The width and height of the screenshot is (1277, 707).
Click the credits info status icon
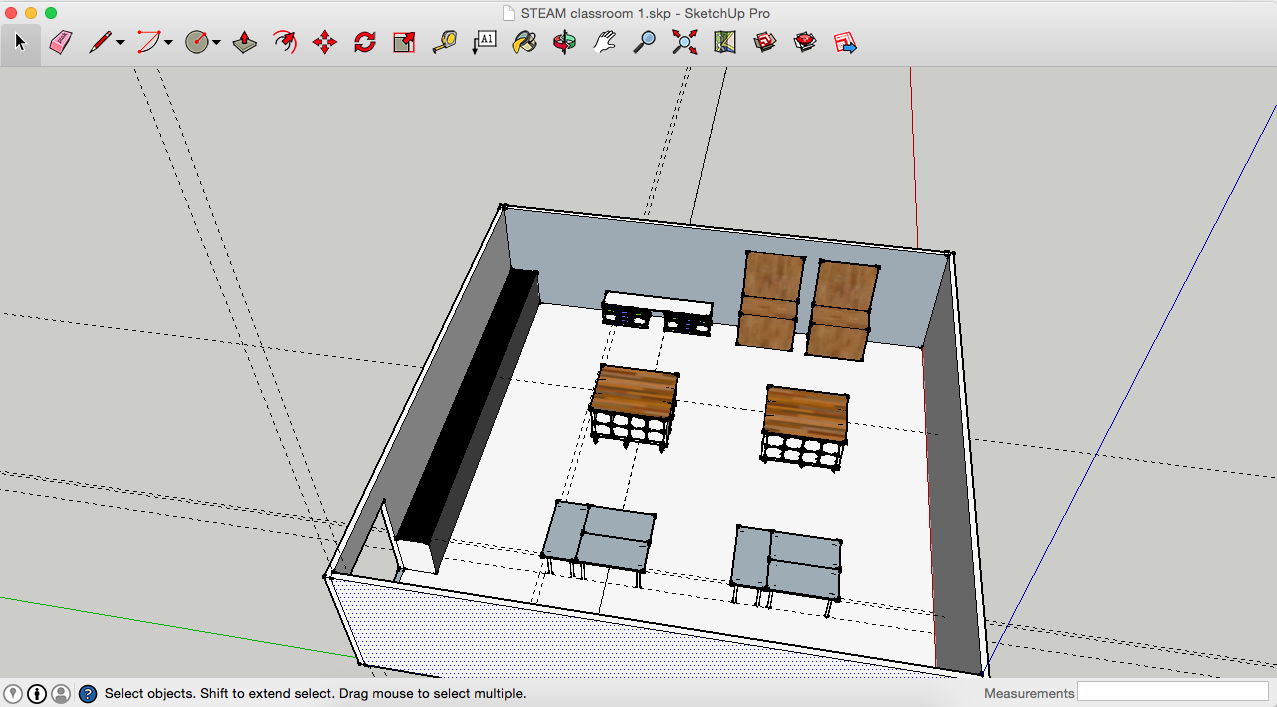coord(37,693)
